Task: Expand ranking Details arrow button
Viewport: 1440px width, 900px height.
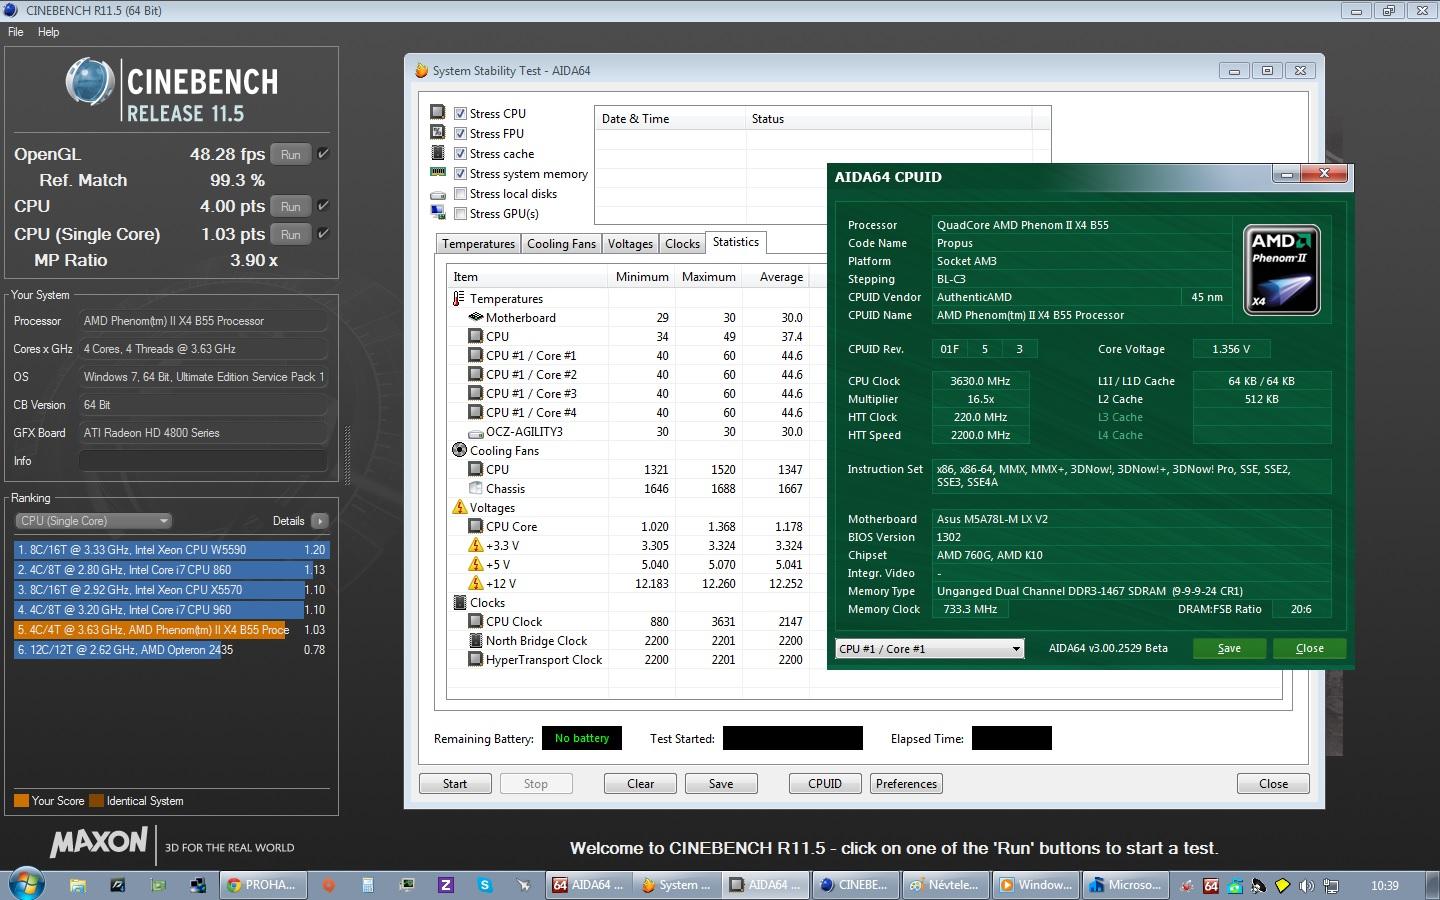Action: 320,520
